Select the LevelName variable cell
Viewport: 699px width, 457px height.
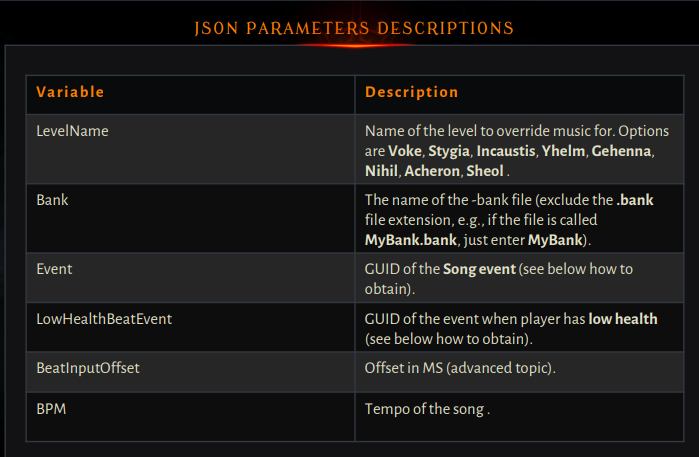[x=73, y=131]
